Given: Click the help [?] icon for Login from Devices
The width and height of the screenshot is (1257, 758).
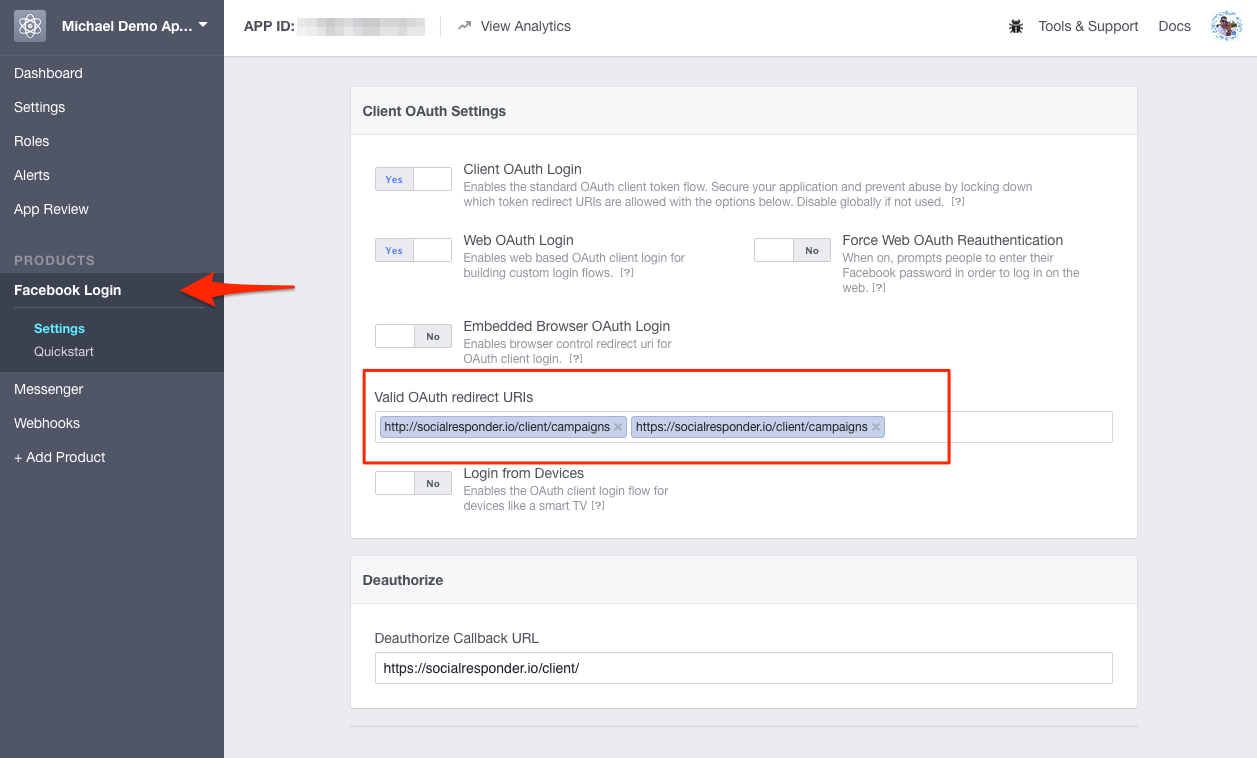Looking at the screenshot, I should click(598, 506).
